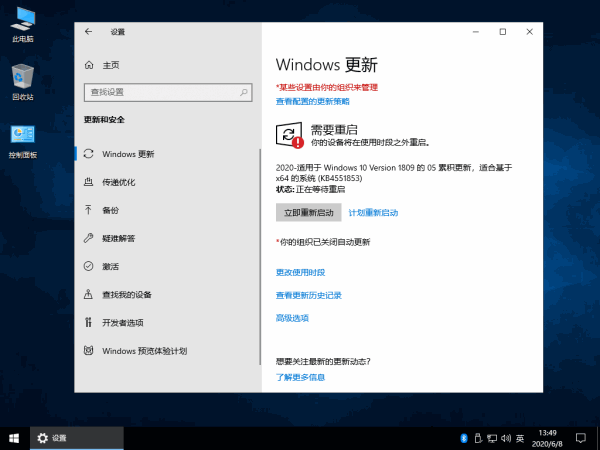Open 此电脑 desktop icon

click(23, 24)
